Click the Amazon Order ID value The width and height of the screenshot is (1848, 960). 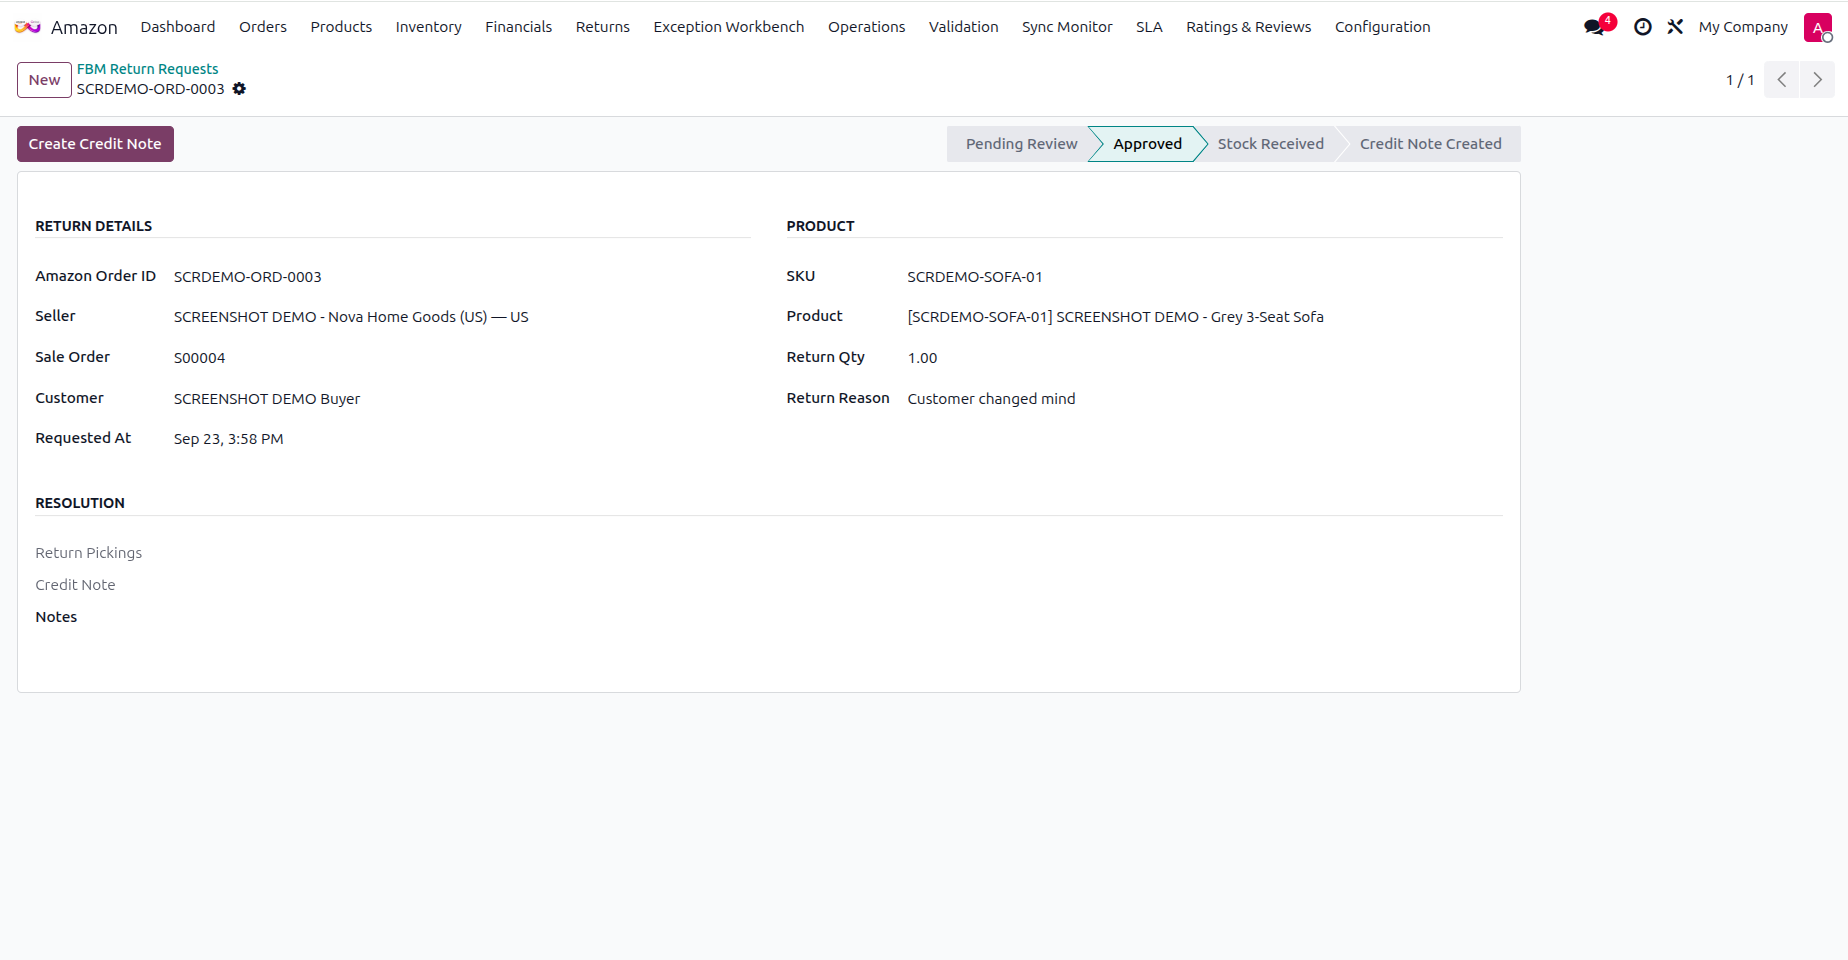click(x=248, y=277)
